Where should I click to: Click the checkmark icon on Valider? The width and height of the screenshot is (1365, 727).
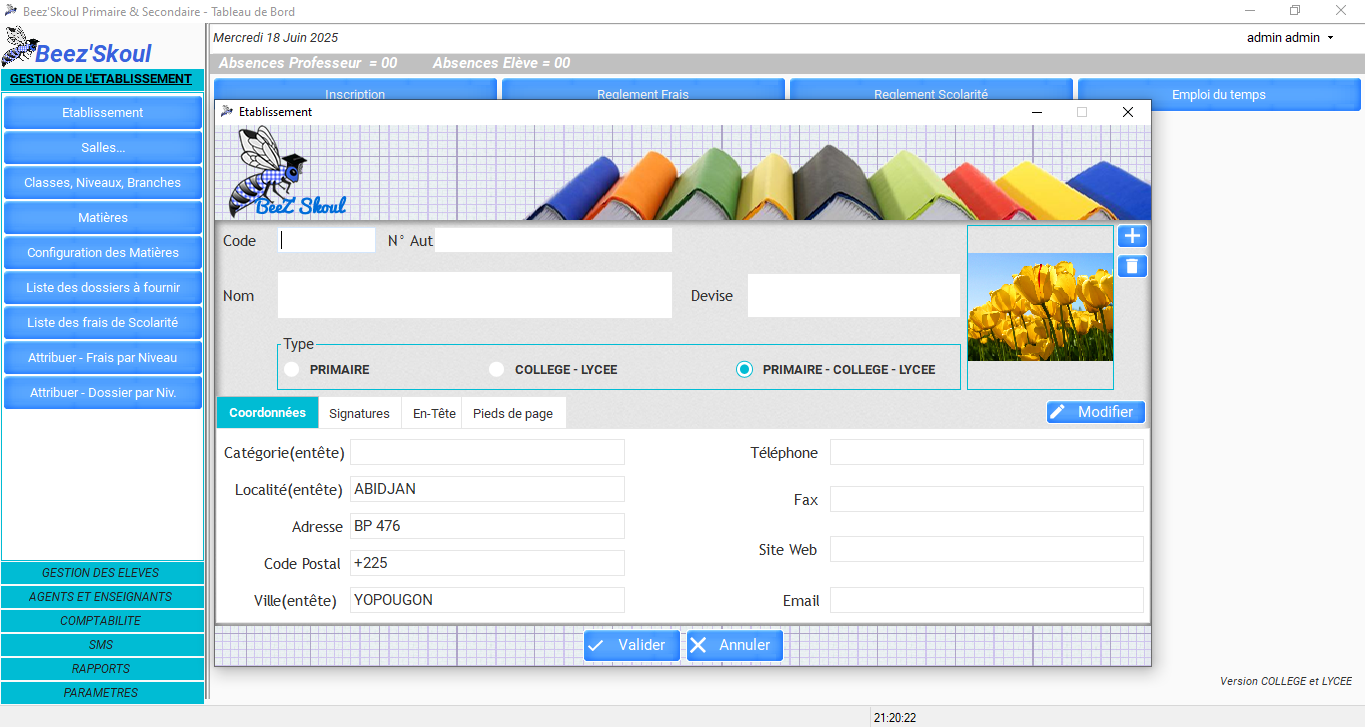596,646
